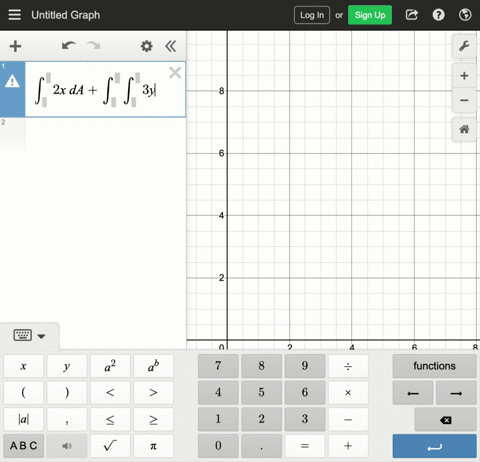Image resolution: width=480 pixels, height=462 pixels.
Task: Tap the minus key
Action: point(348,419)
